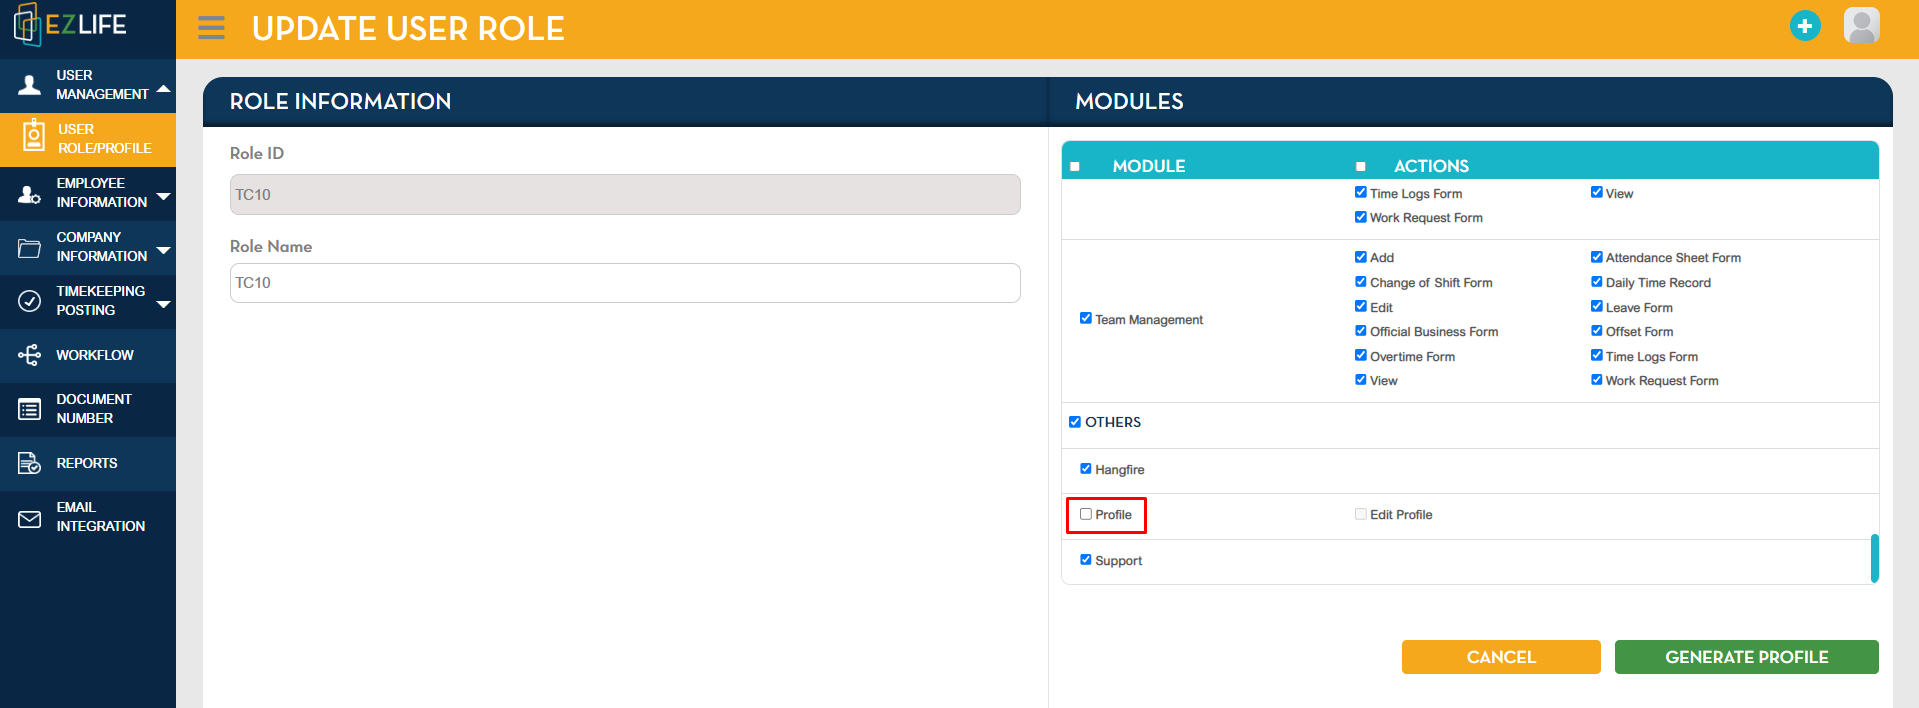The height and width of the screenshot is (708, 1919).
Task: Uncheck the Edit action checkbox
Action: pyautogui.click(x=1361, y=307)
